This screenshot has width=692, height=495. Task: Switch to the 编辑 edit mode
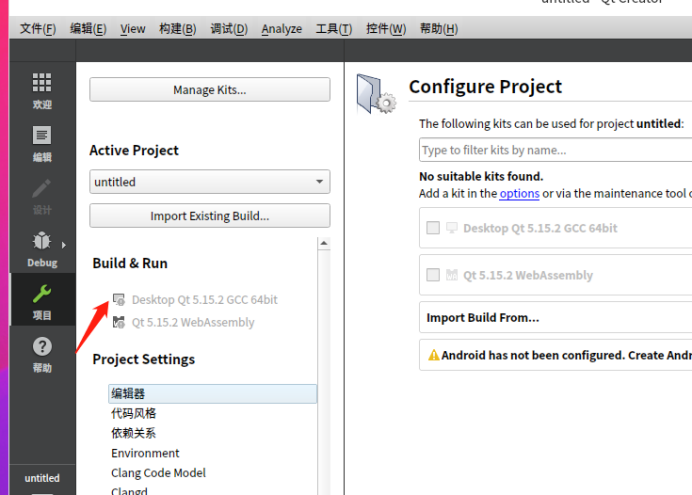(x=42, y=144)
